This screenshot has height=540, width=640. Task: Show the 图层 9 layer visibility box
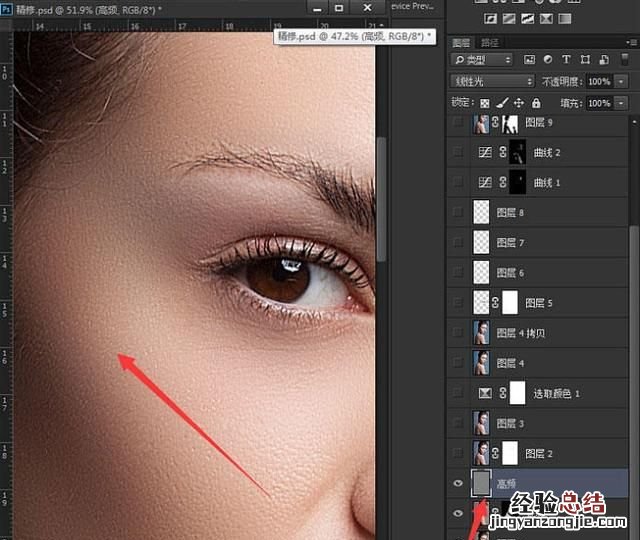[458, 124]
